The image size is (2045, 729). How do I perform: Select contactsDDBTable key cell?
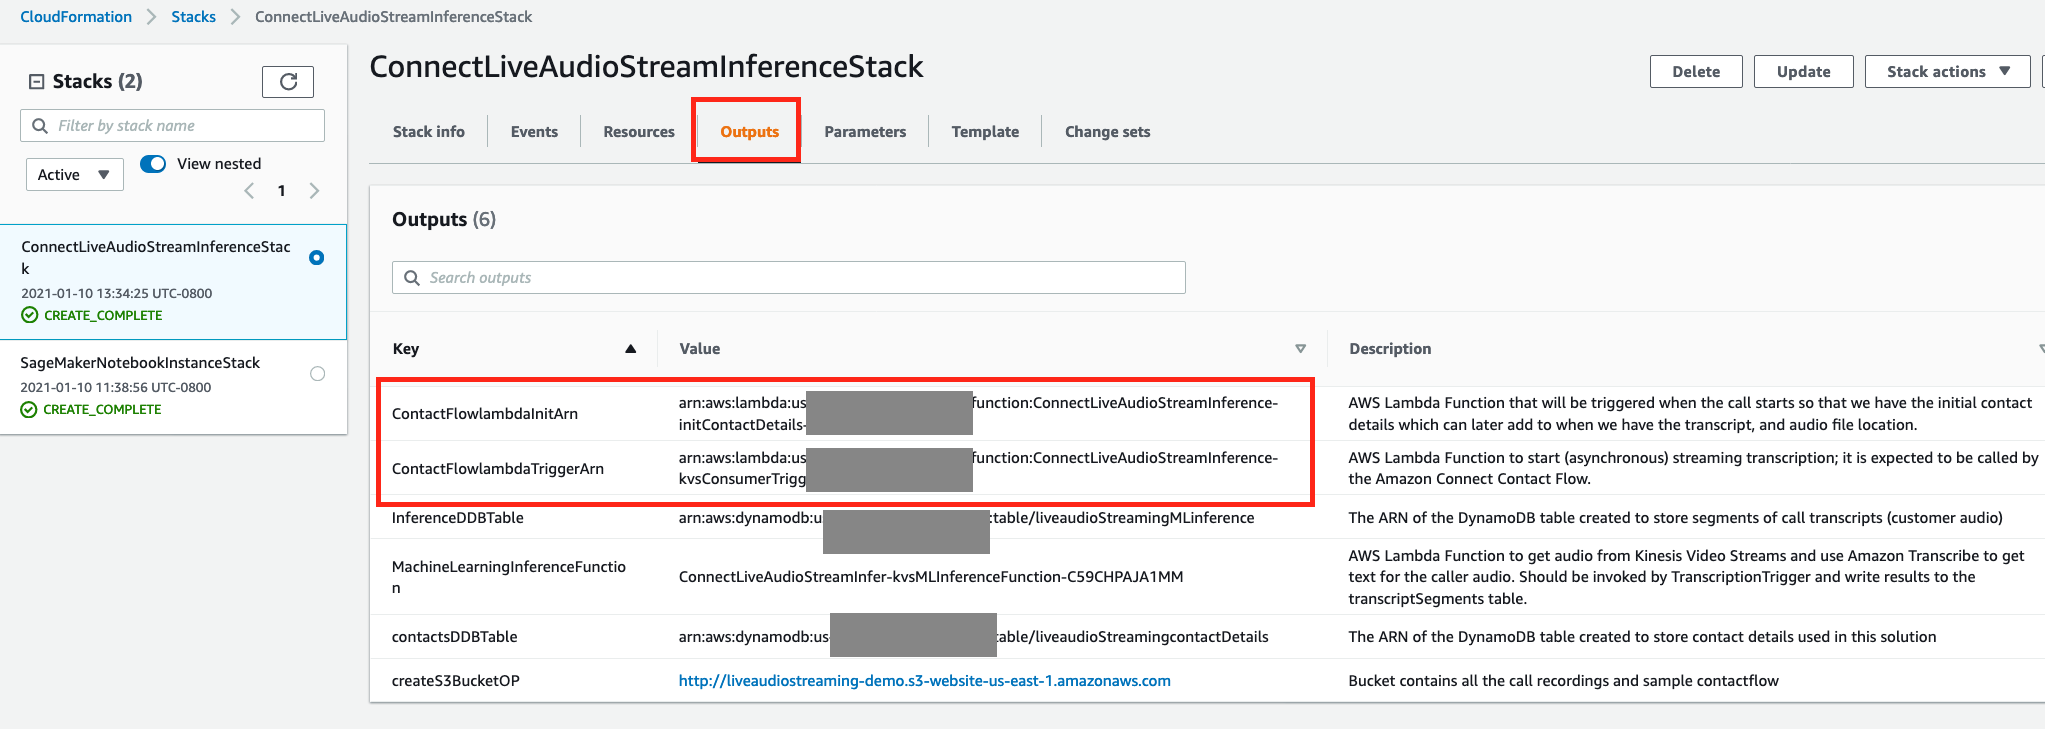(455, 637)
